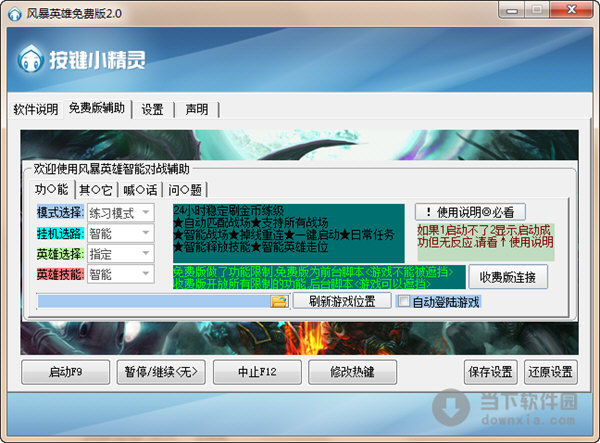Viewport: 600px width, 443px height.
Task: Click the folder browse icon beside path field
Action: (x=279, y=301)
